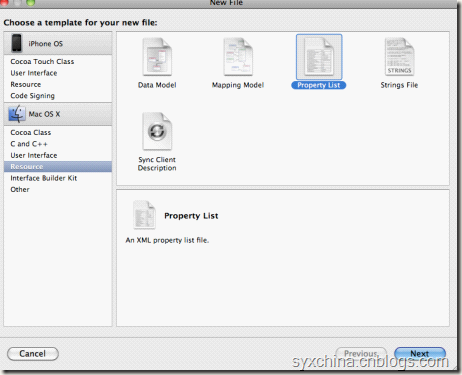
Task: Open the Code Signing category
Action: pos(32,96)
